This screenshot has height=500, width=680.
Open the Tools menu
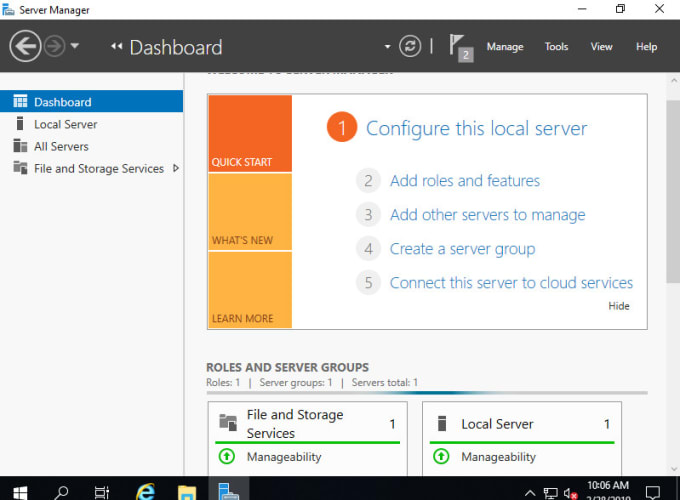[556, 46]
